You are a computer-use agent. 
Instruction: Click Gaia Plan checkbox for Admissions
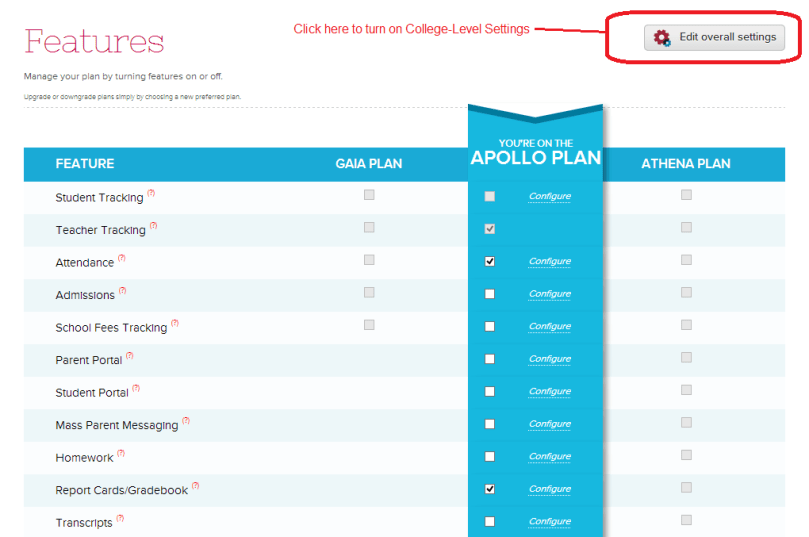point(369,292)
